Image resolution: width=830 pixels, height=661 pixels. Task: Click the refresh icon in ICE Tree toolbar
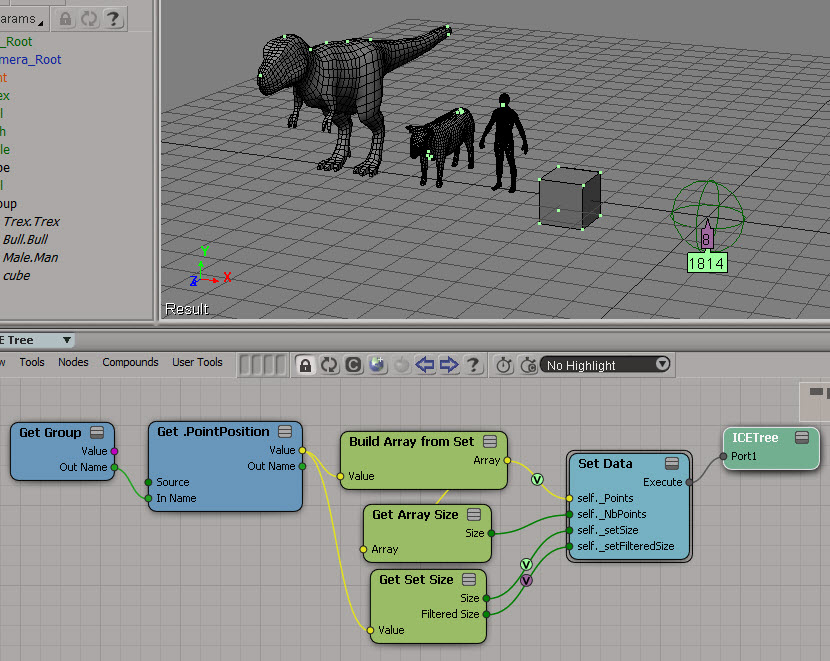[329, 365]
